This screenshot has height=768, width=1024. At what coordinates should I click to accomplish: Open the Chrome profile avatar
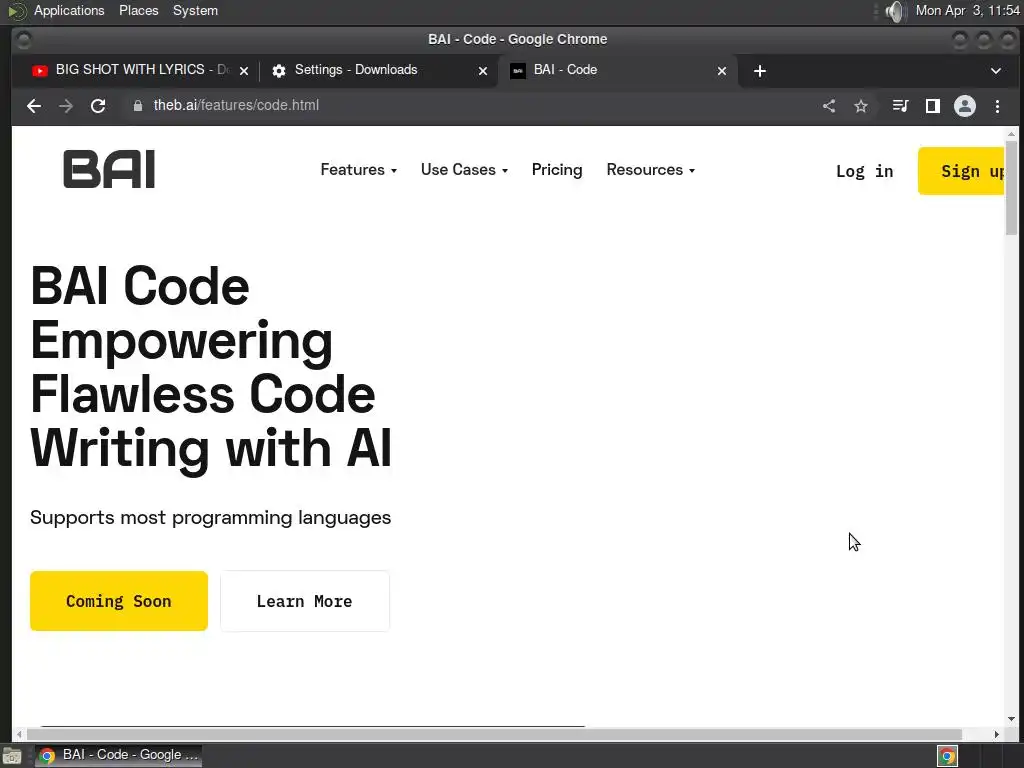[965, 106]
